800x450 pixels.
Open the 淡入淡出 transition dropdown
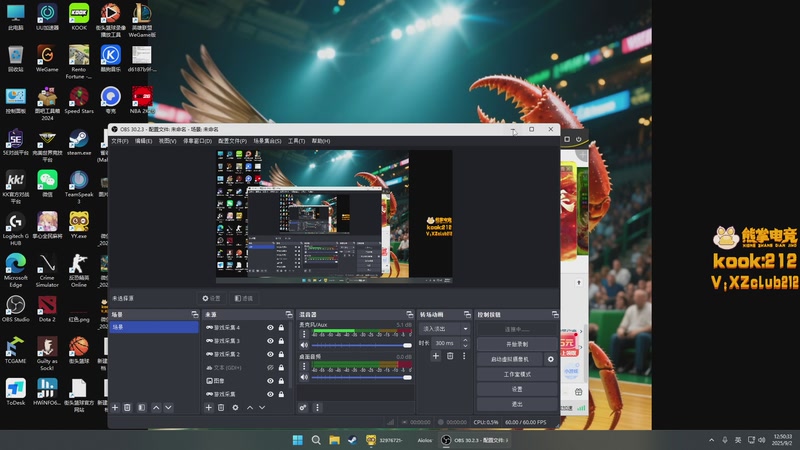444,329
